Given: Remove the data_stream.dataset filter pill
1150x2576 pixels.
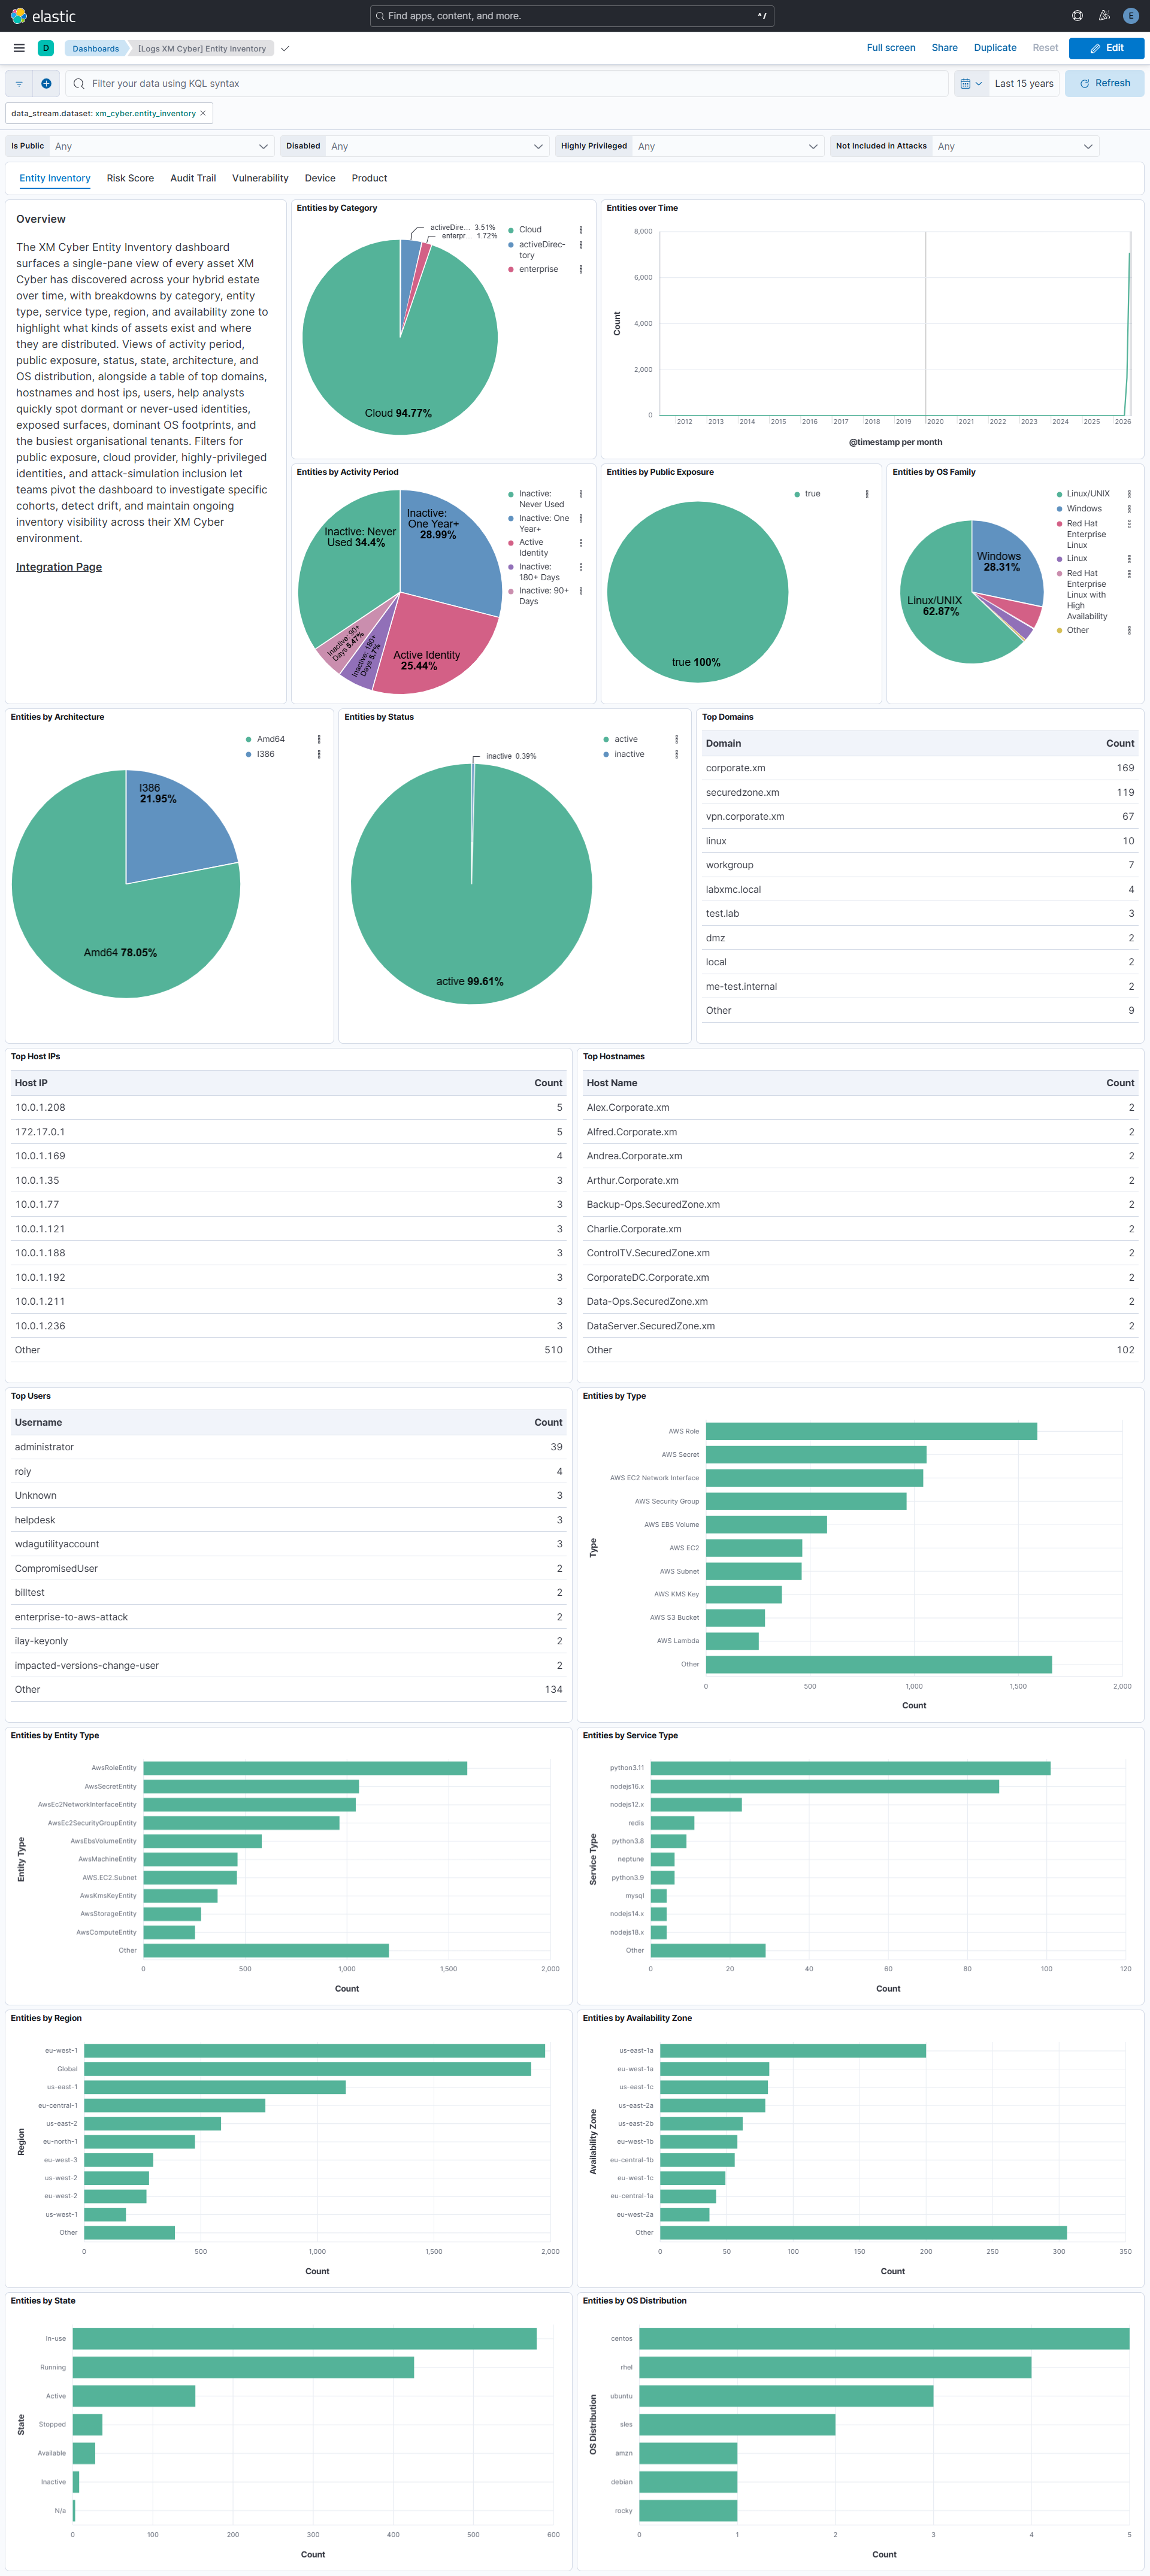Looking at the screenshot, I should (x=203, y=113).
